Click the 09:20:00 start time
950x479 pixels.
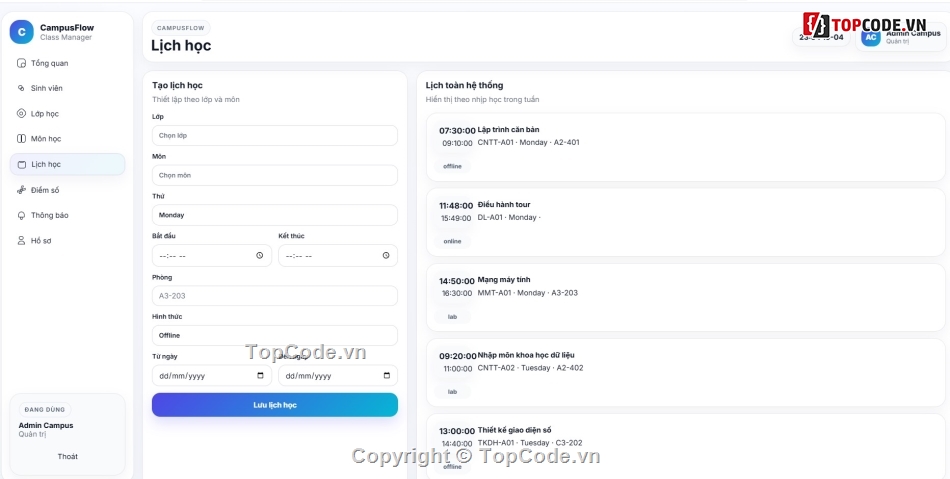pyautogui.click(x=457, y=356)
